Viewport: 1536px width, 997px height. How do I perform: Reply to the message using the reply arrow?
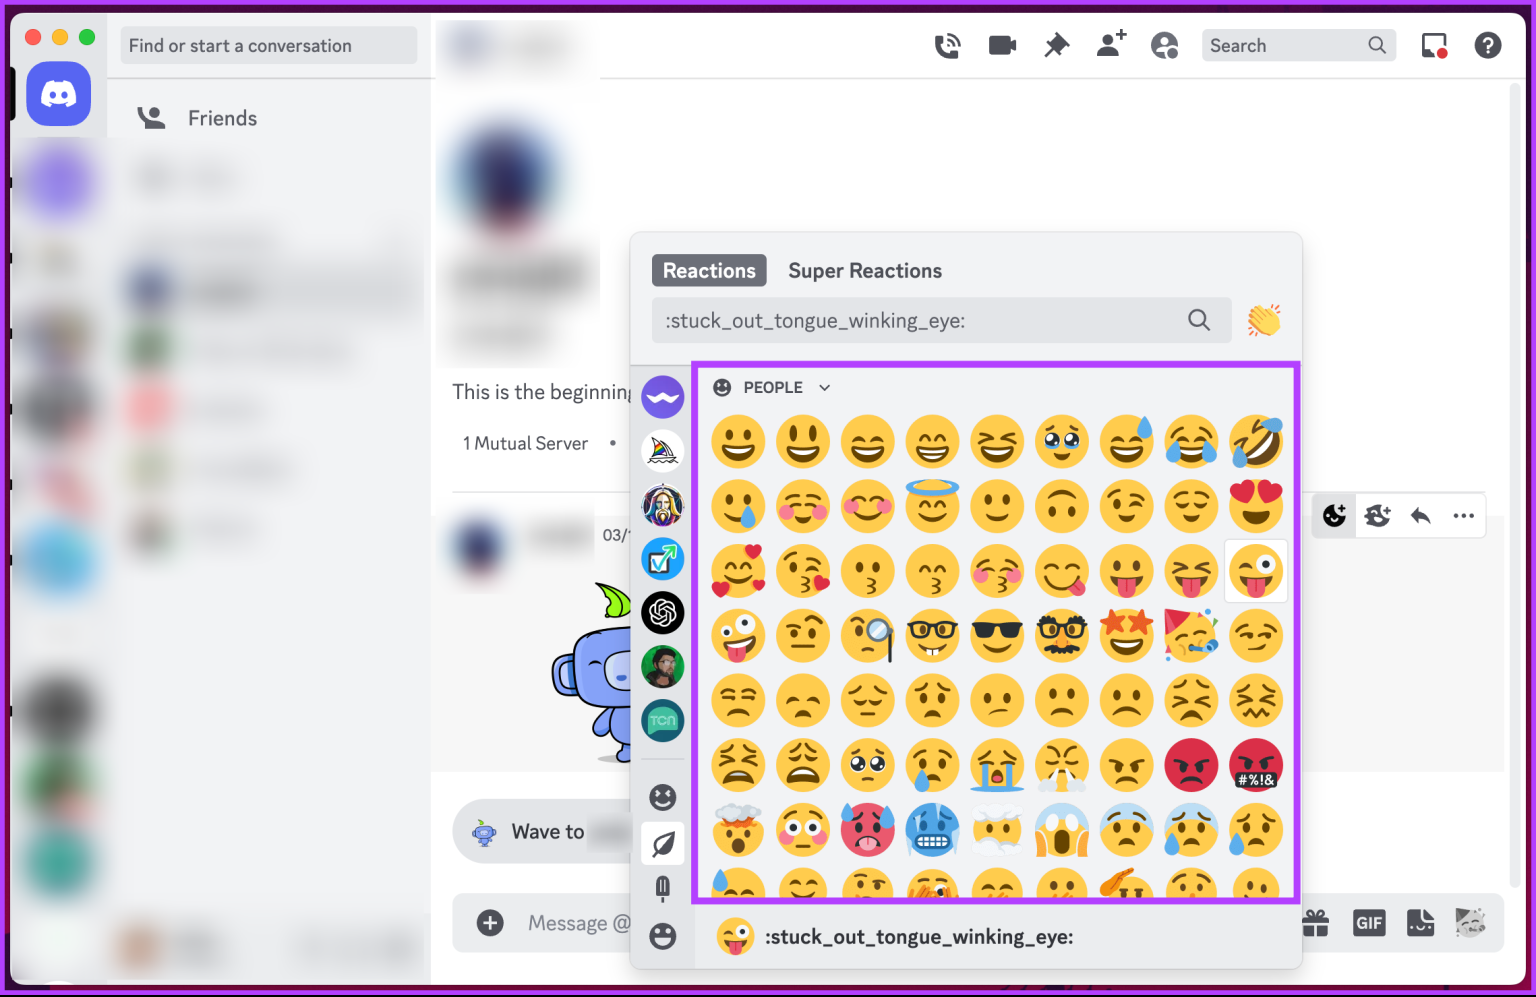pyautogui.click(x=1420, y=515)
